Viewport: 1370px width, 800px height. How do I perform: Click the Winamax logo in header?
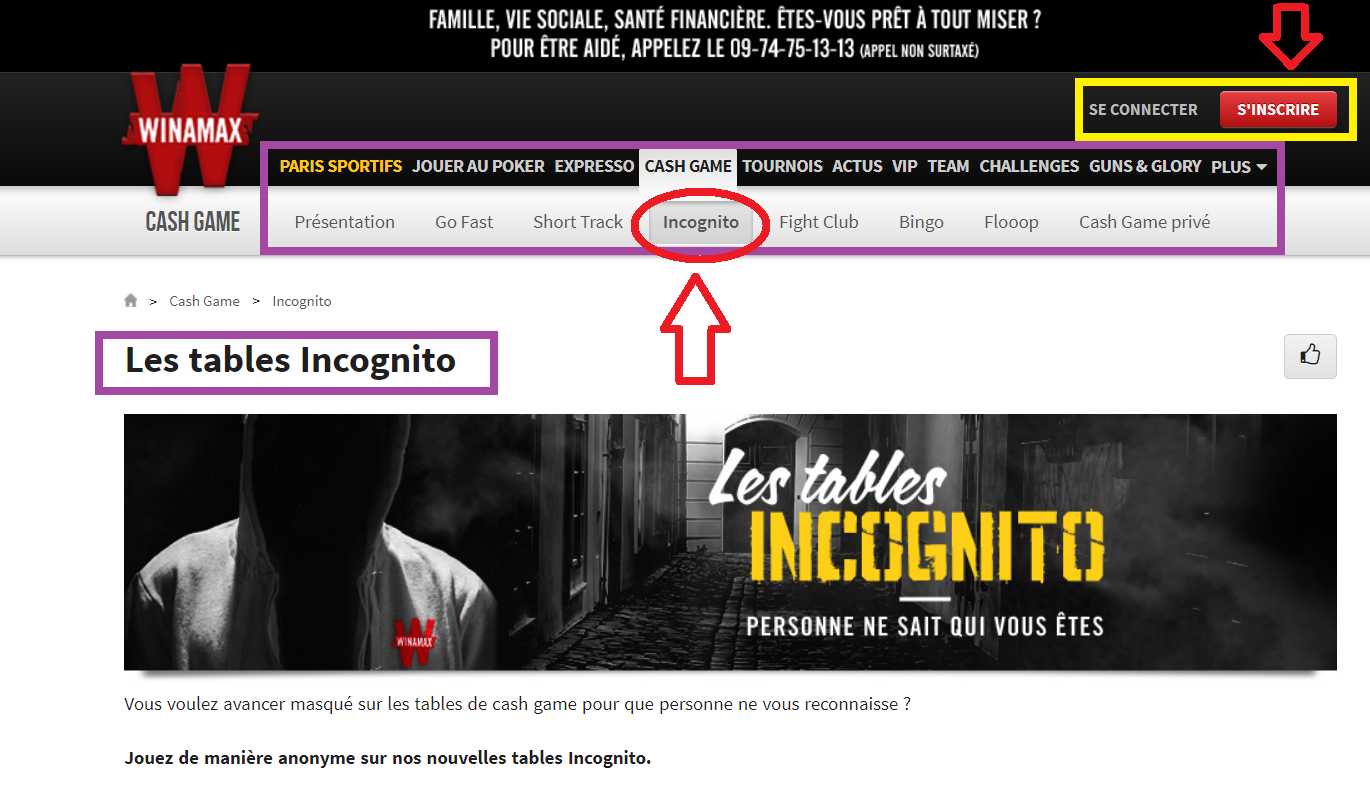190,130
